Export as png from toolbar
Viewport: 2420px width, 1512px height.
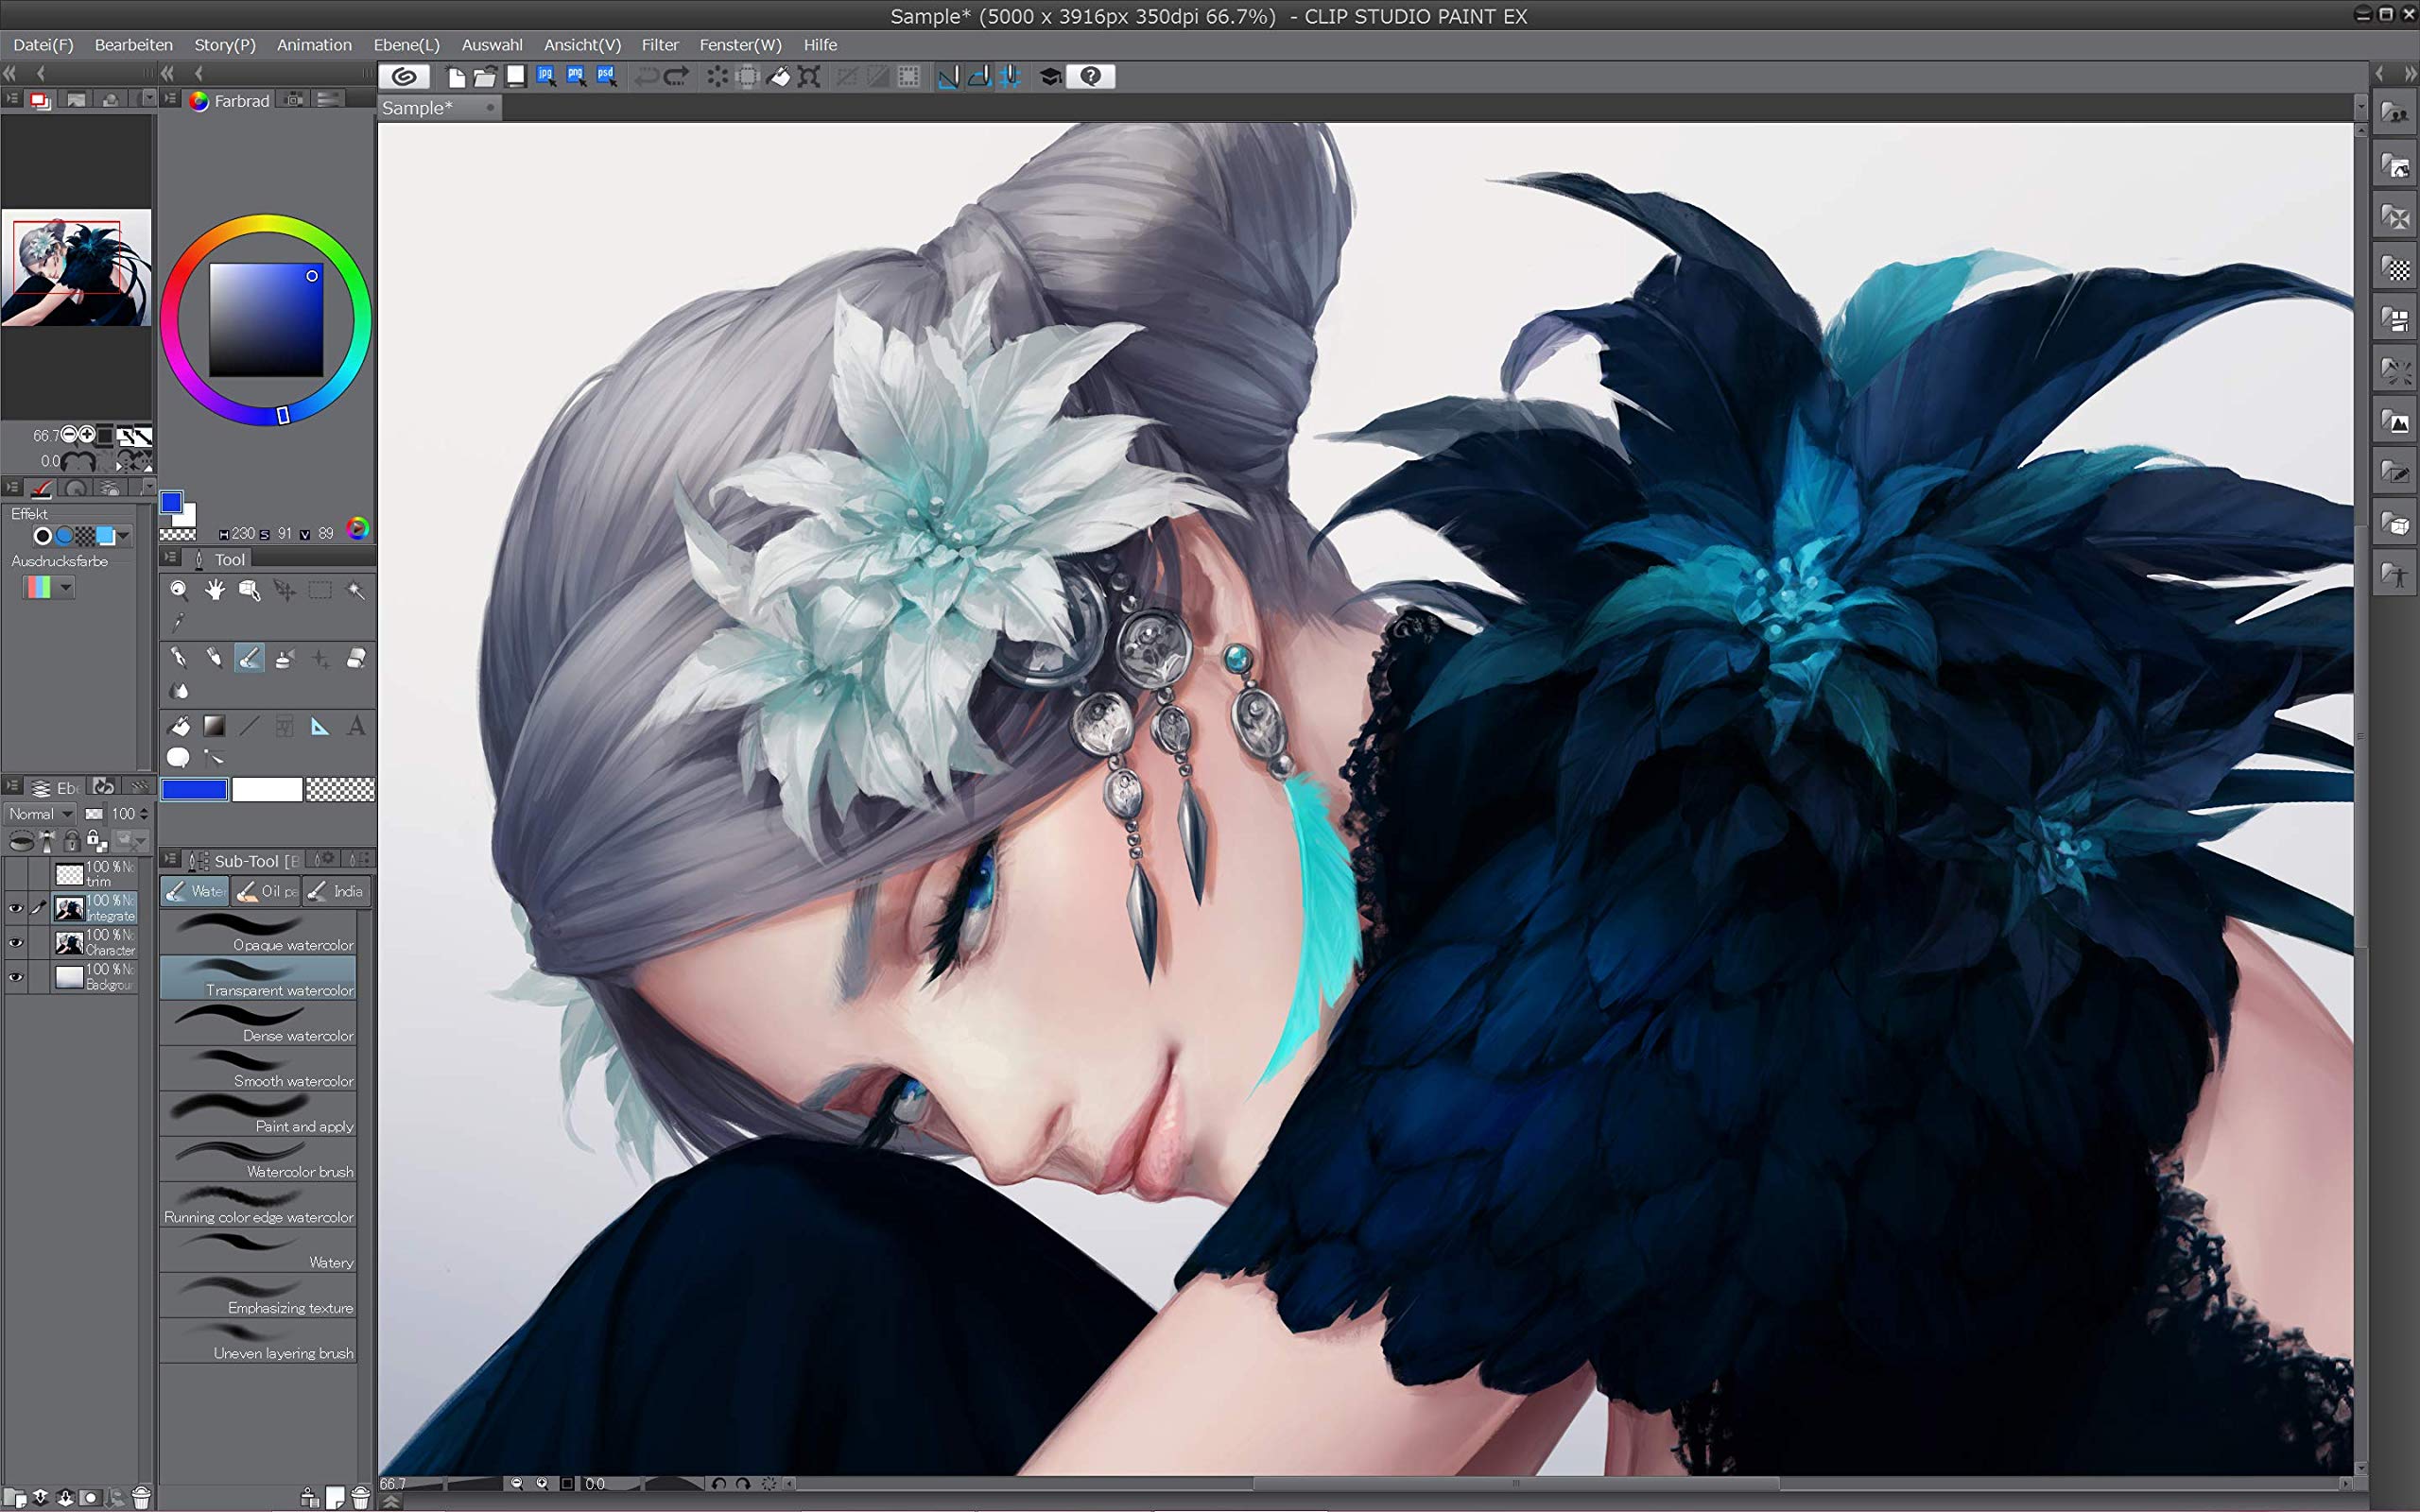576,76
